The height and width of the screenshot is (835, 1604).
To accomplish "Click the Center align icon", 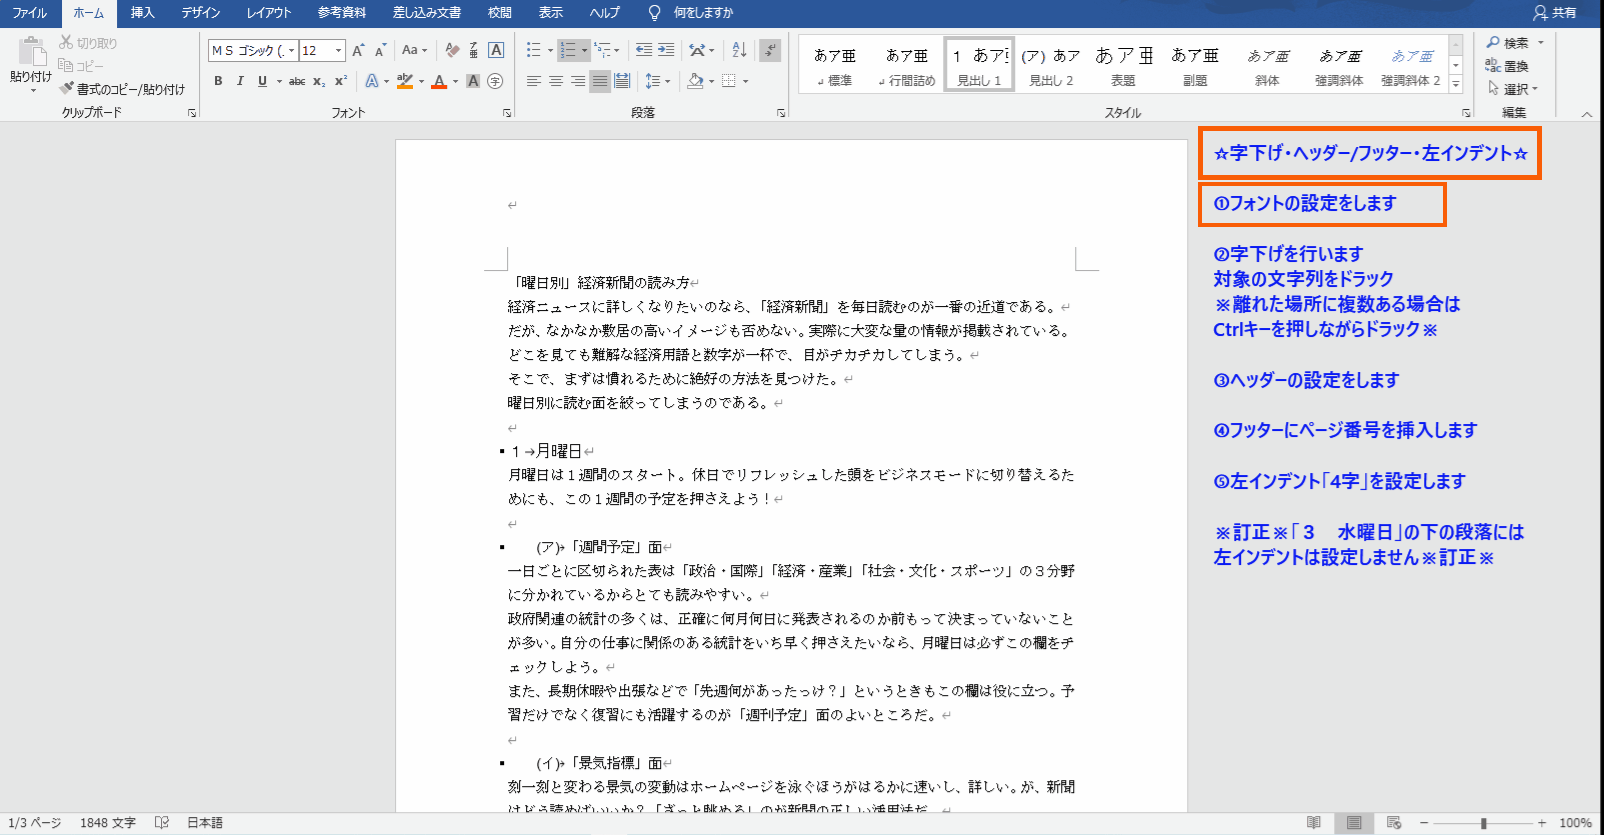I will (x=556, y=81).
